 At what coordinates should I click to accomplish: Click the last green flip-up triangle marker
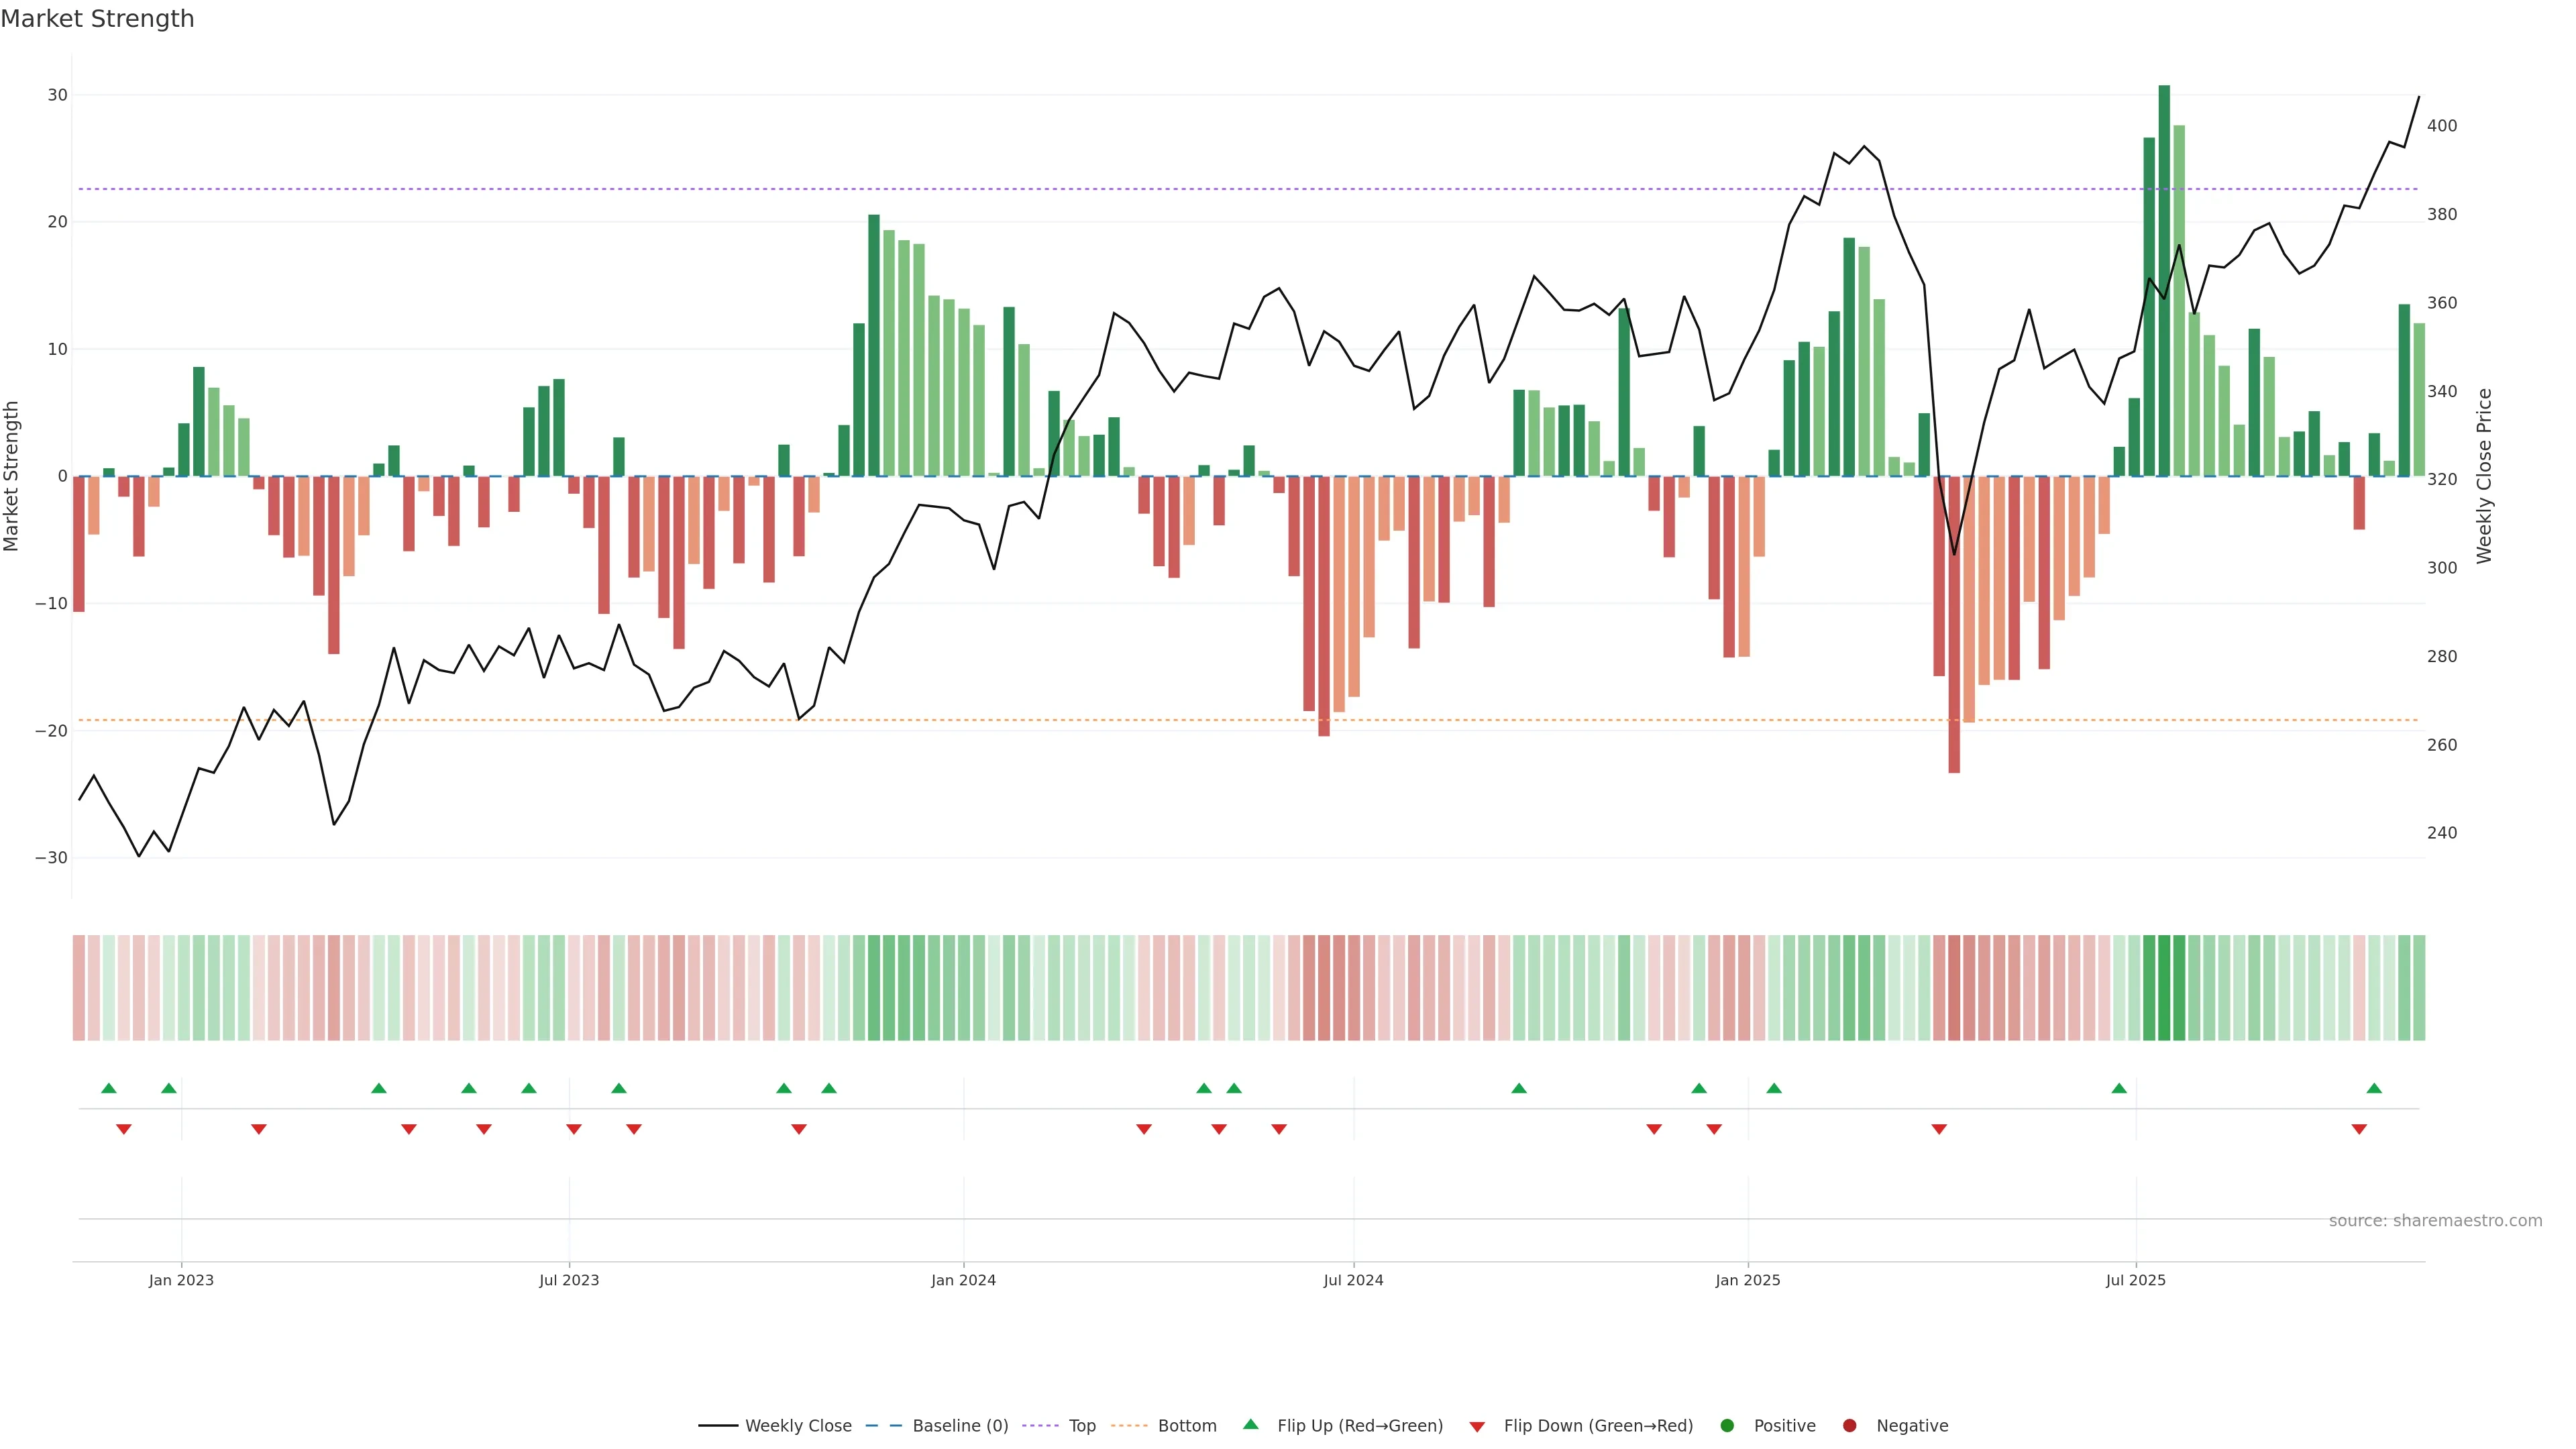tap(2374, 1088)
